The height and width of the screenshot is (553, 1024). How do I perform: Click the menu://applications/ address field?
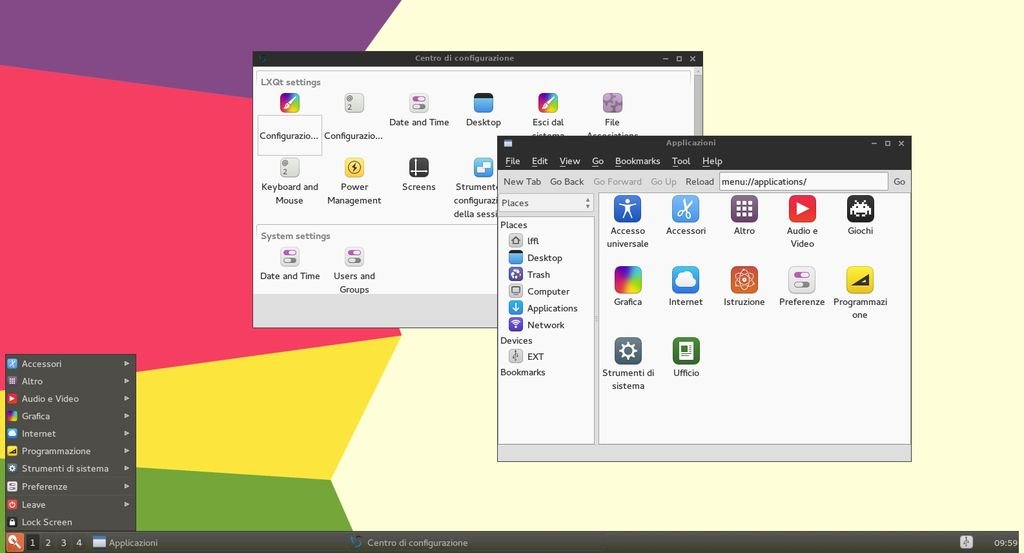pos(802,182)
